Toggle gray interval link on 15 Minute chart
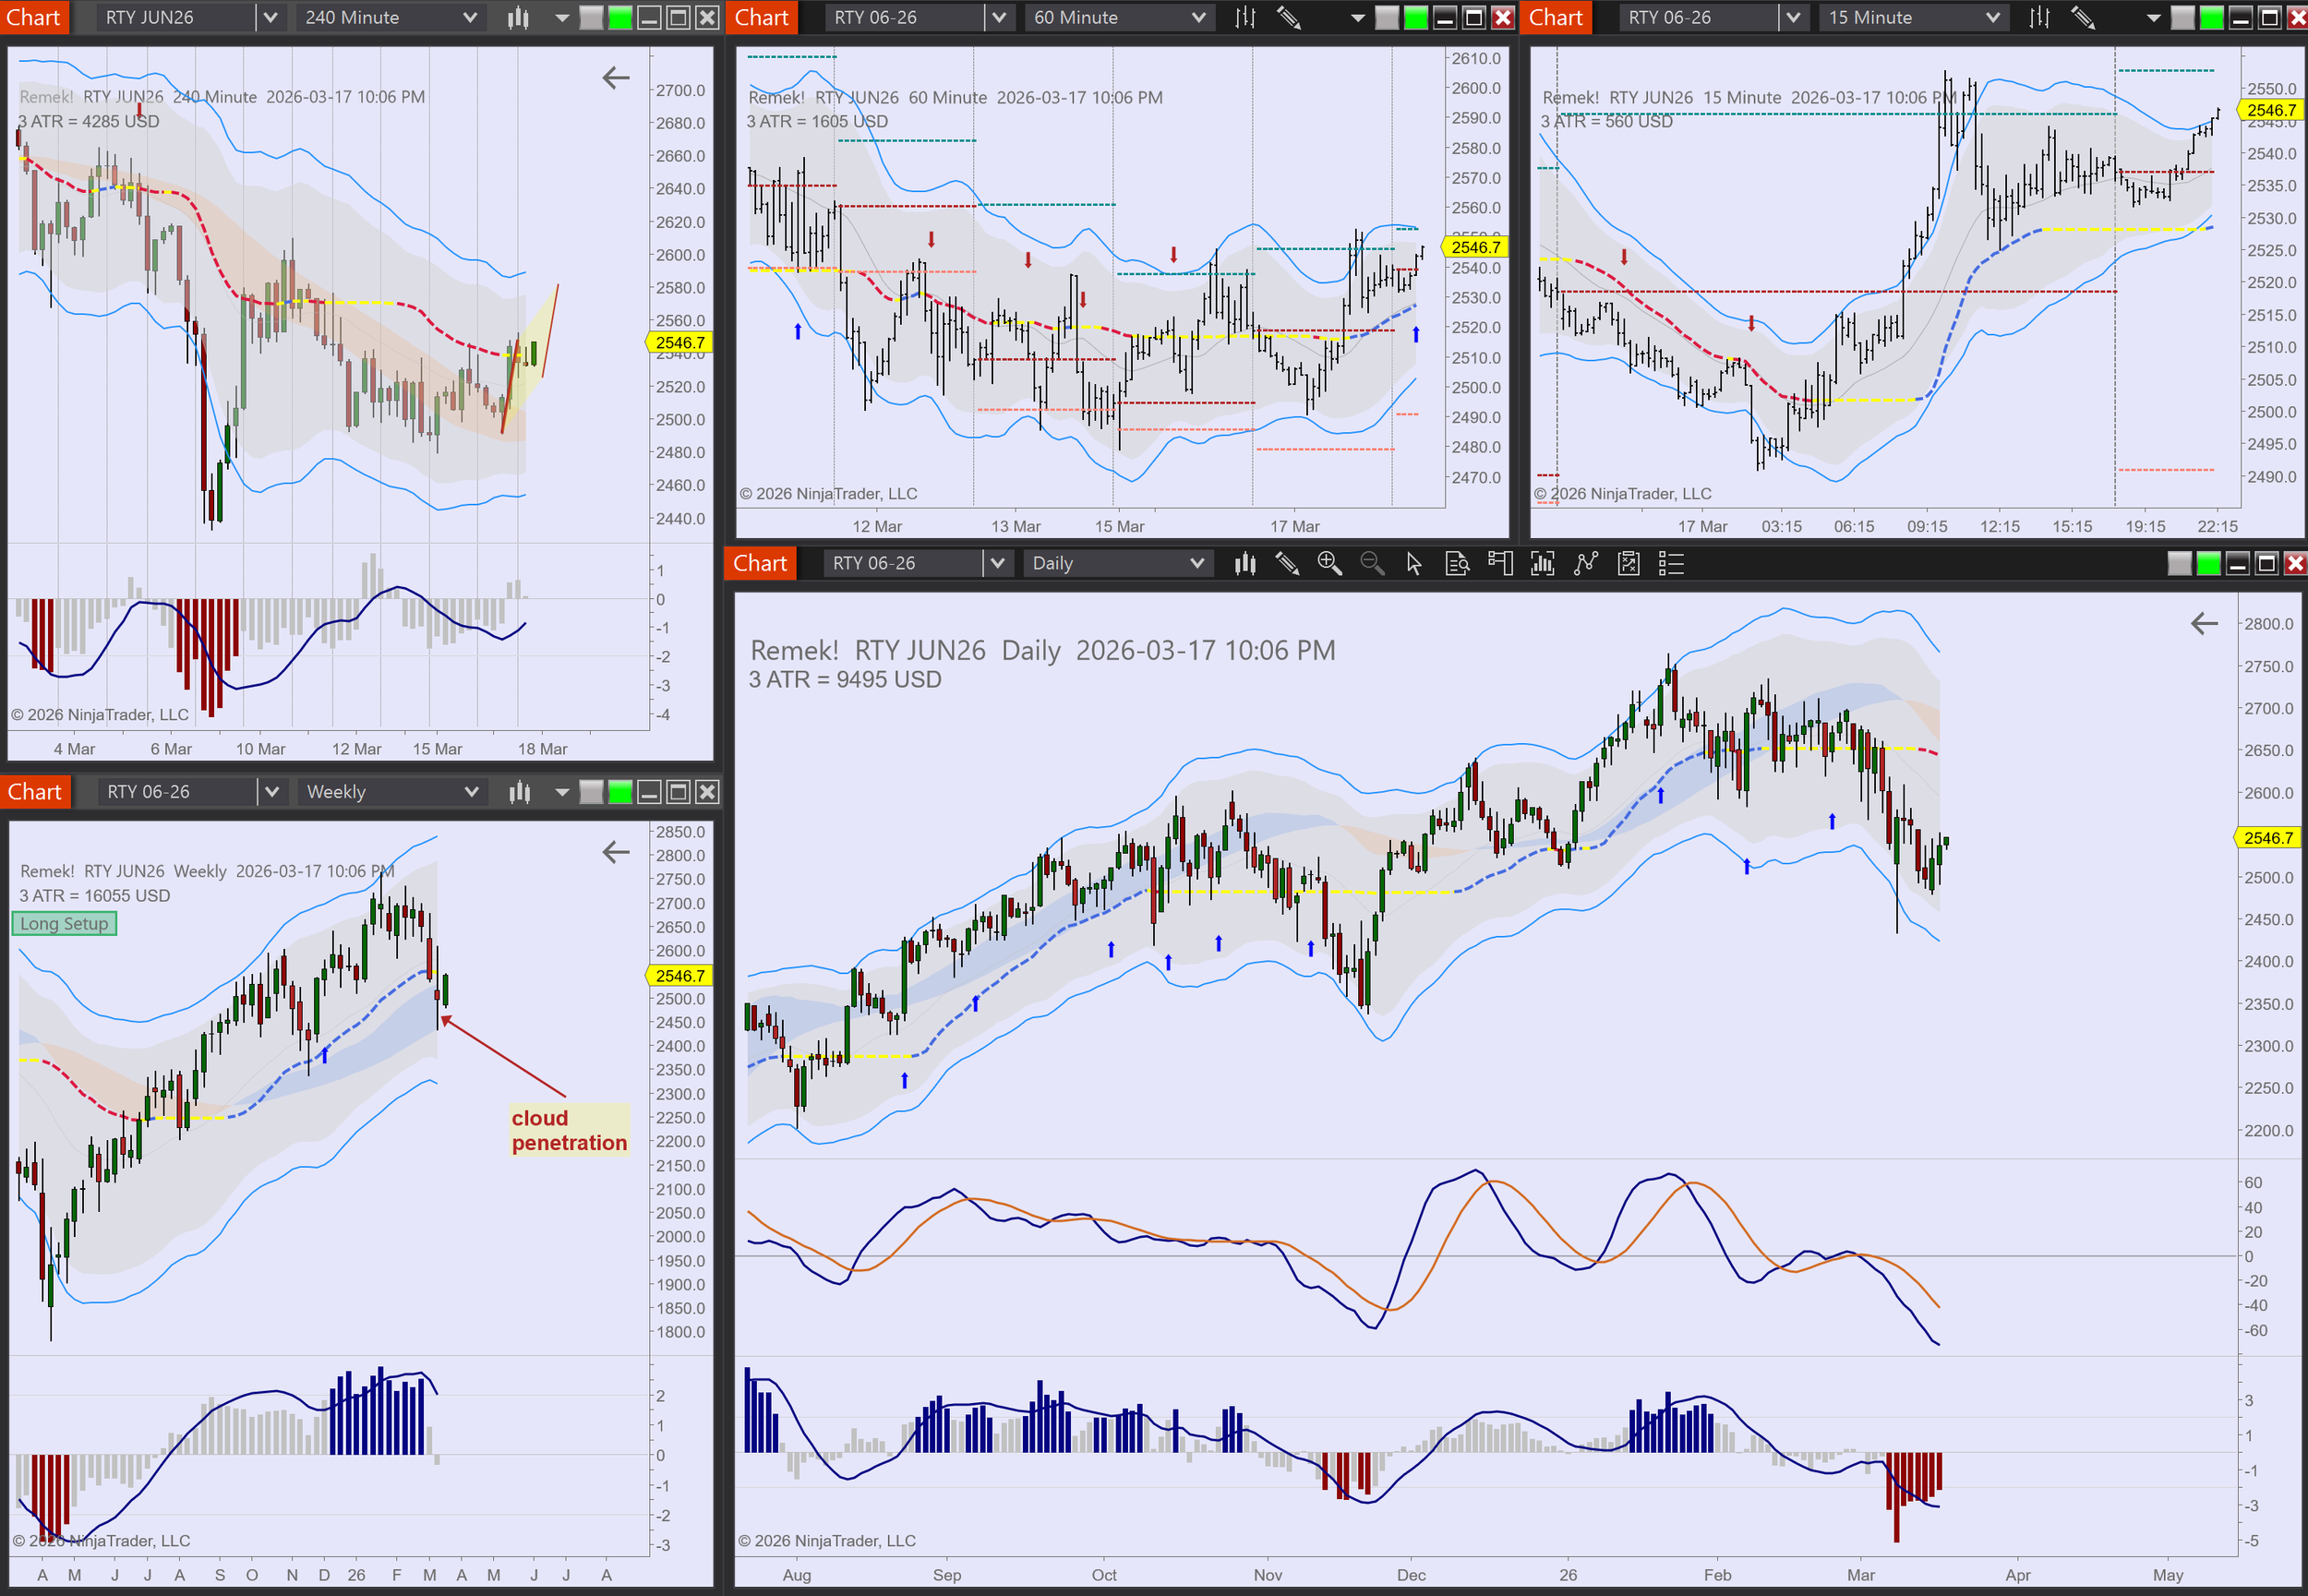2308x1596 pixels. (x=2183, y=17)
